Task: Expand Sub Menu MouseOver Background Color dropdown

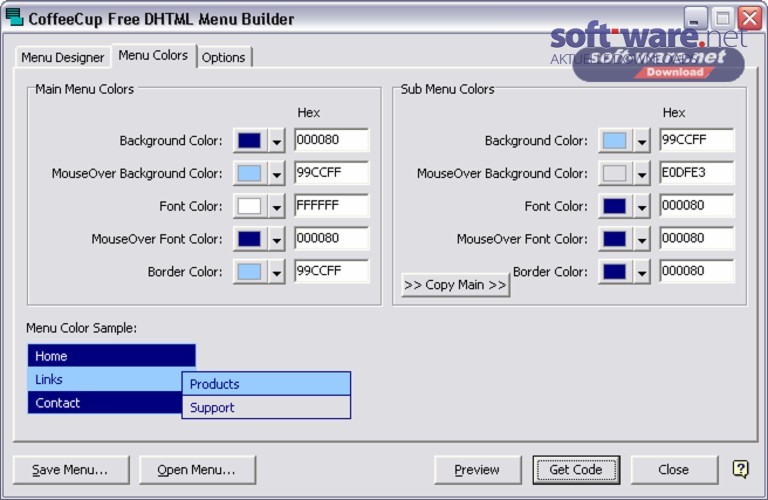Action: click(x=642, y=174)
